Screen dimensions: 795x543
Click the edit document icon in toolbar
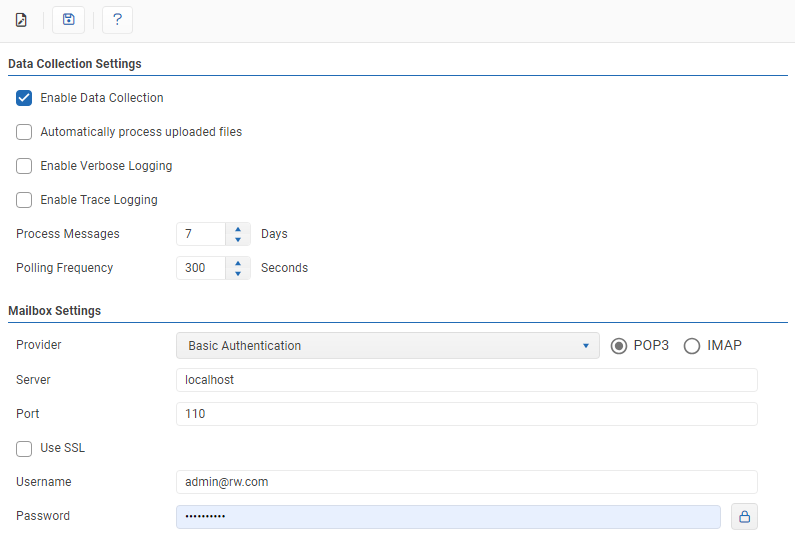click(x=21, y=20)
